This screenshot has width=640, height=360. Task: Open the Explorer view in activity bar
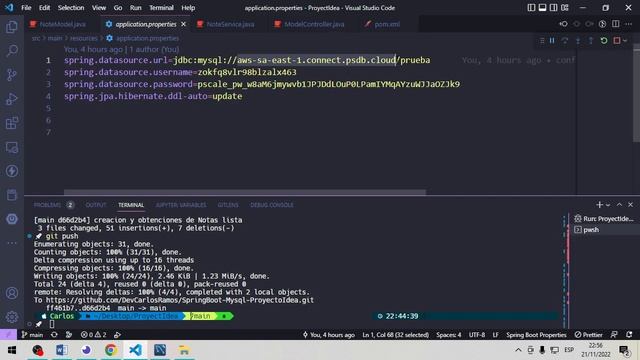pyautogui.click(x=12, y=27)
